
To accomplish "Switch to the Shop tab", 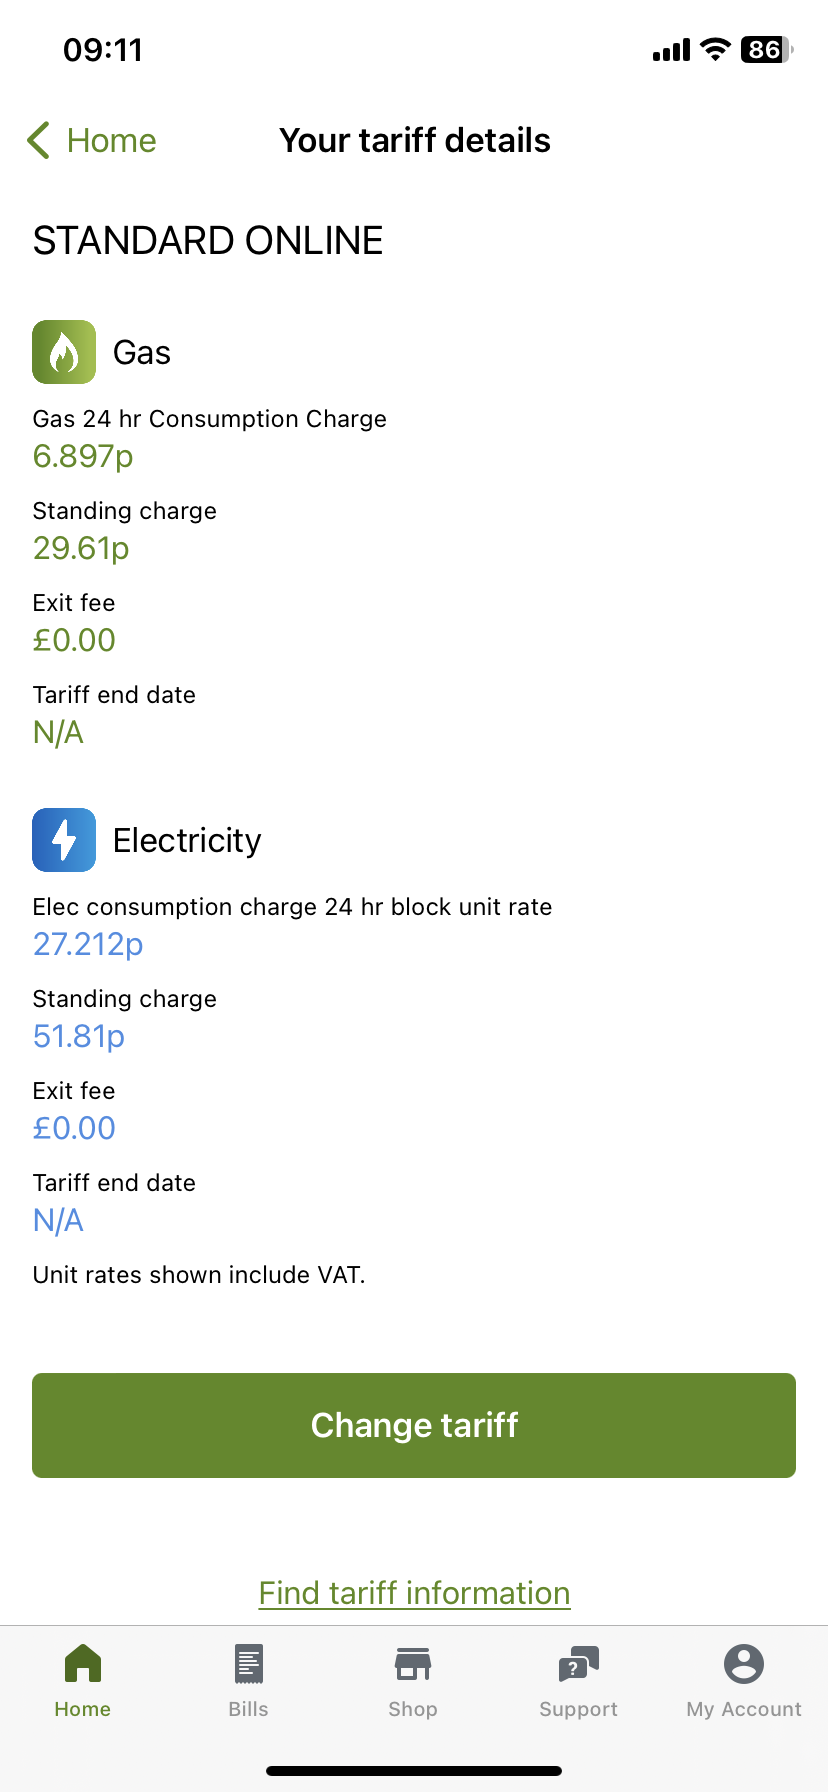I will [x=413, y=1680].
